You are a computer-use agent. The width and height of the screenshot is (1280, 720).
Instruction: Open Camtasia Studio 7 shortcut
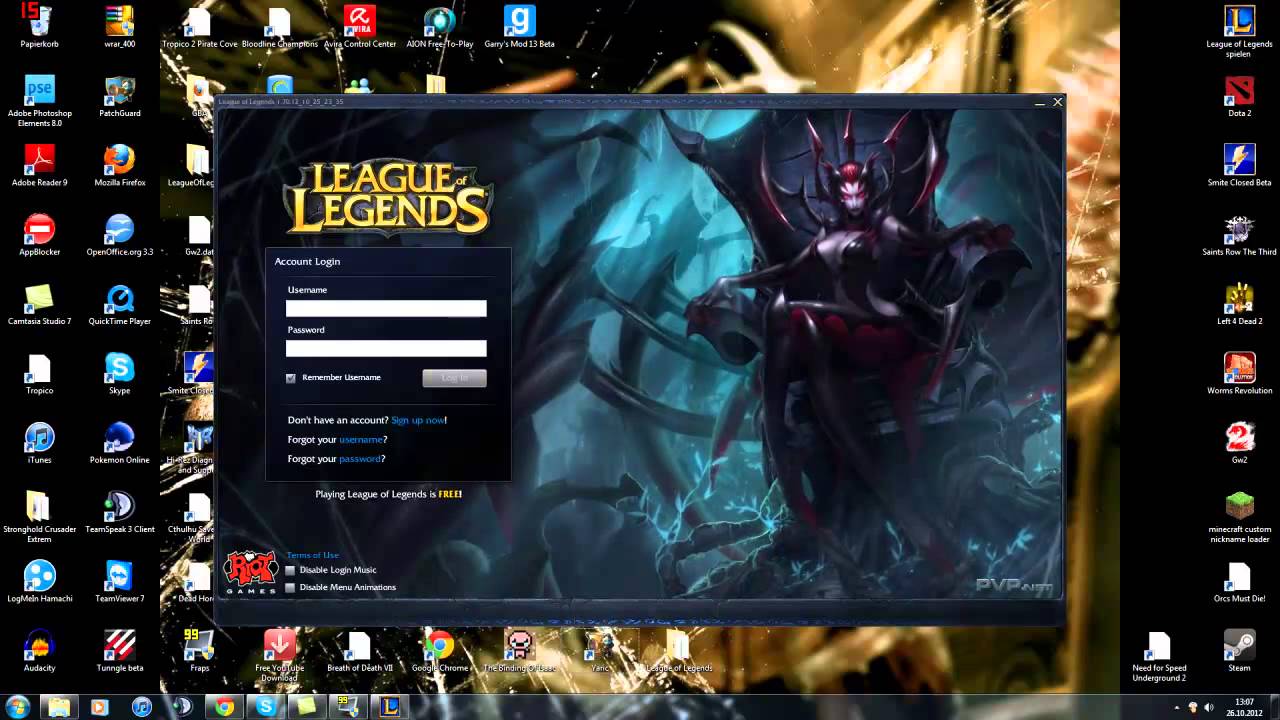39,303
